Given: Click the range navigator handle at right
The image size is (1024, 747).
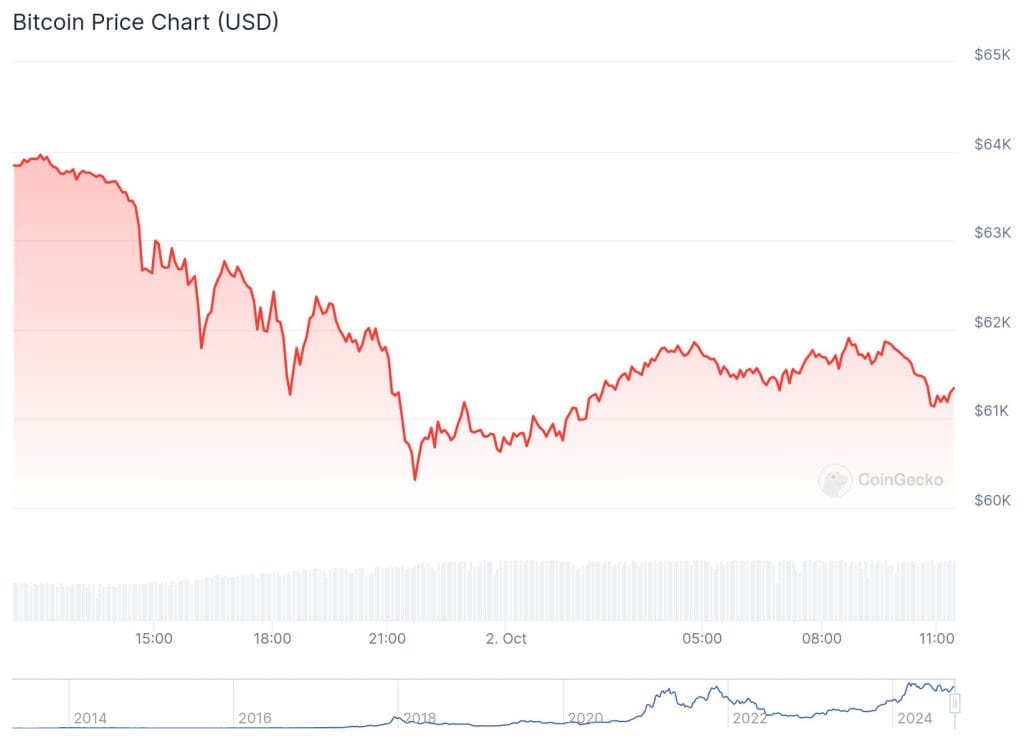Looking at the screenshot, I should (954, 704).
